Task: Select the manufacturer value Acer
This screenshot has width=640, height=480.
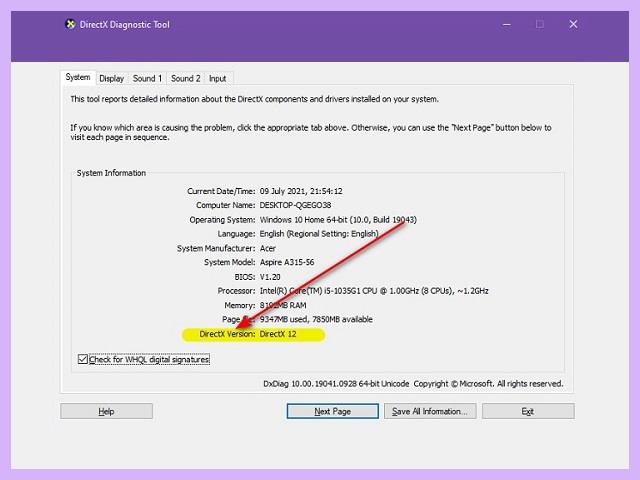Action: [268, 248]
